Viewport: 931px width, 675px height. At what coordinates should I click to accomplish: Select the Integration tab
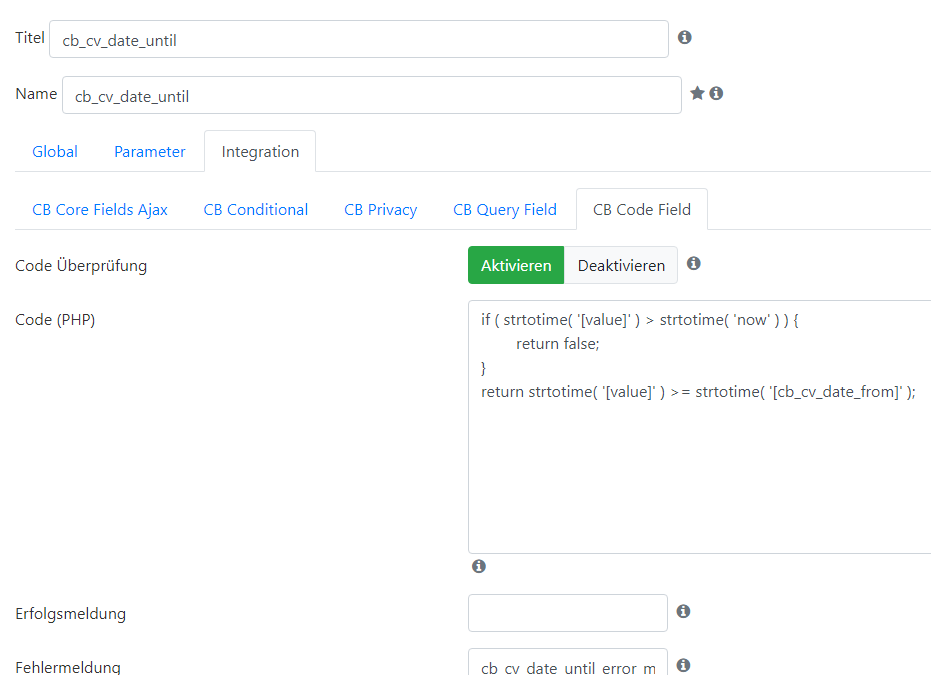pos(260,152)
